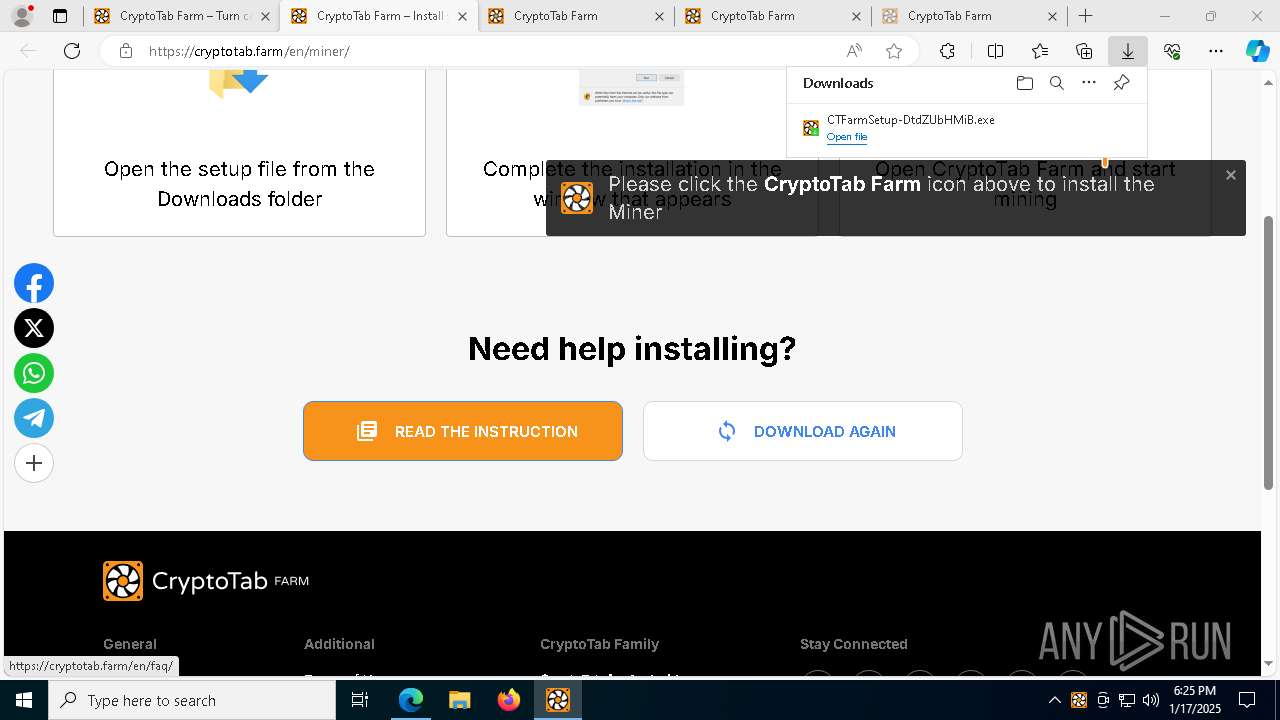
Task: Toggle the Downloads toolbar button
Action: click(x=1127, y=51)
